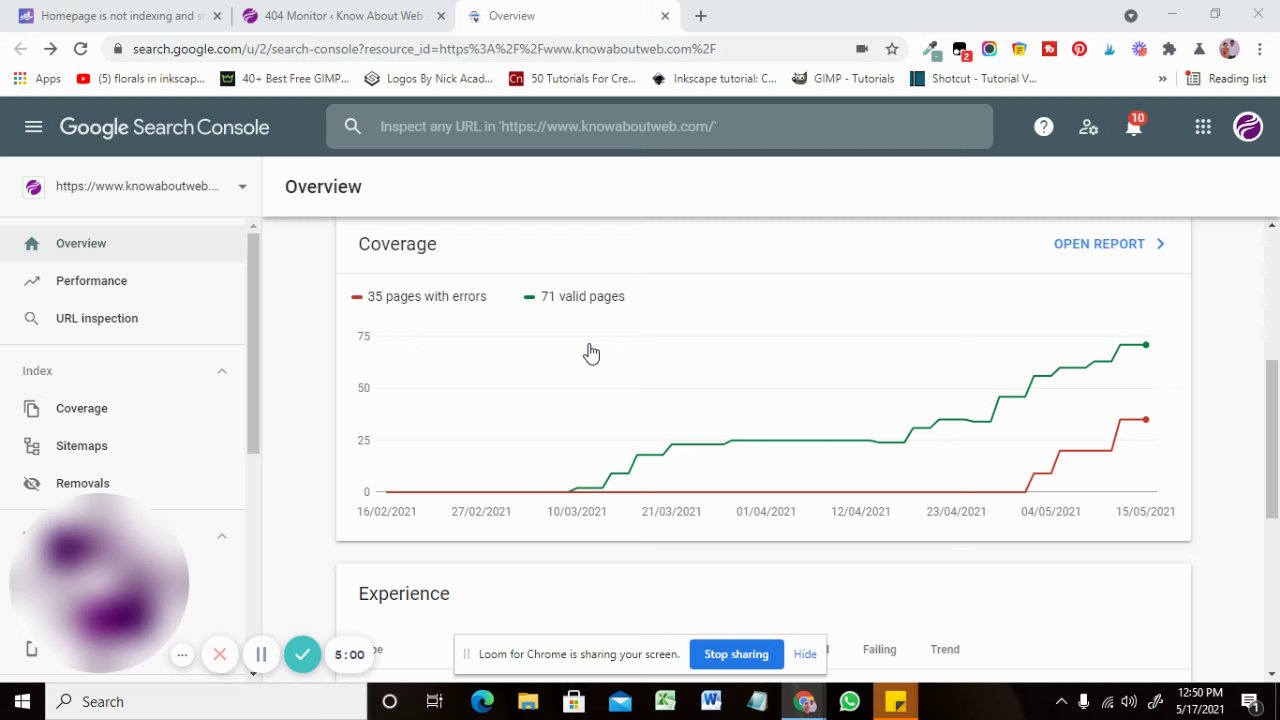
Task: Switch to the 404 Monitor tab
Action: point(342,16)
